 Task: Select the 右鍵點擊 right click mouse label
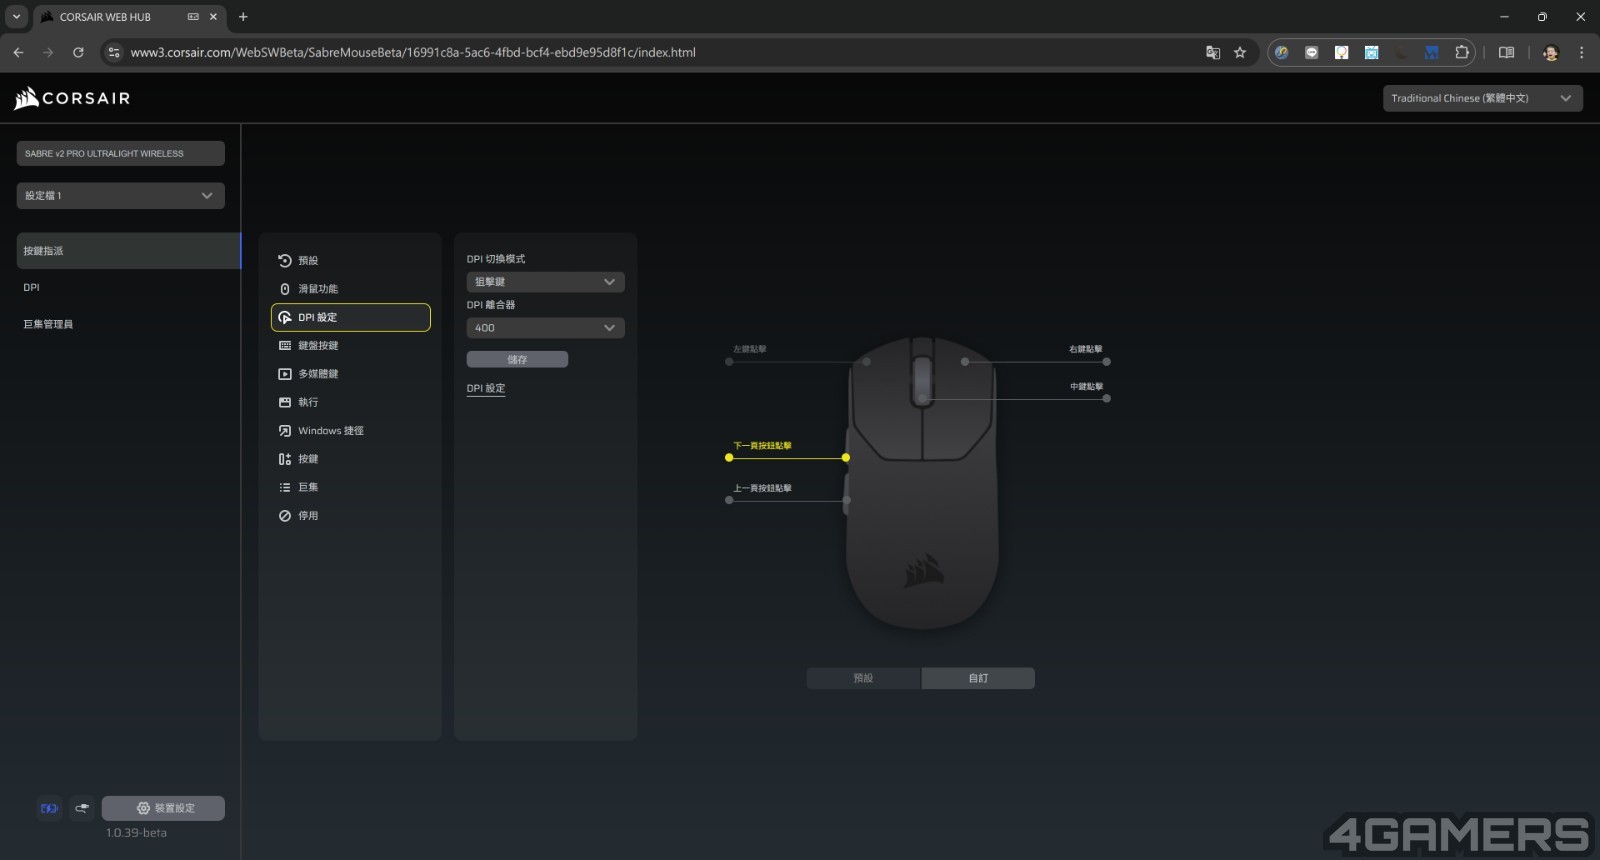[x=1086, y=349]
